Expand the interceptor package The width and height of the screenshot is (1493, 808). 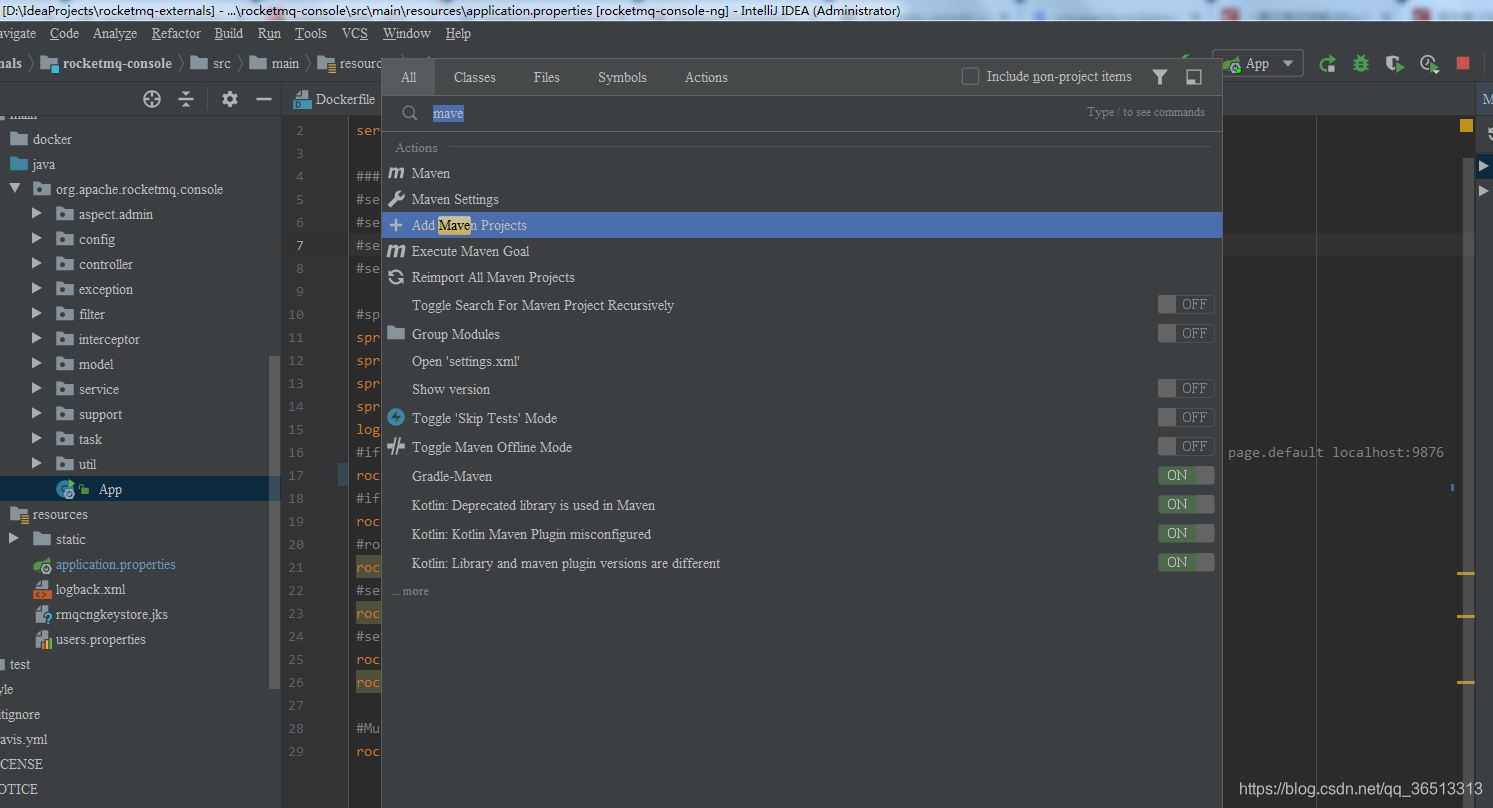tap(37, 338)
